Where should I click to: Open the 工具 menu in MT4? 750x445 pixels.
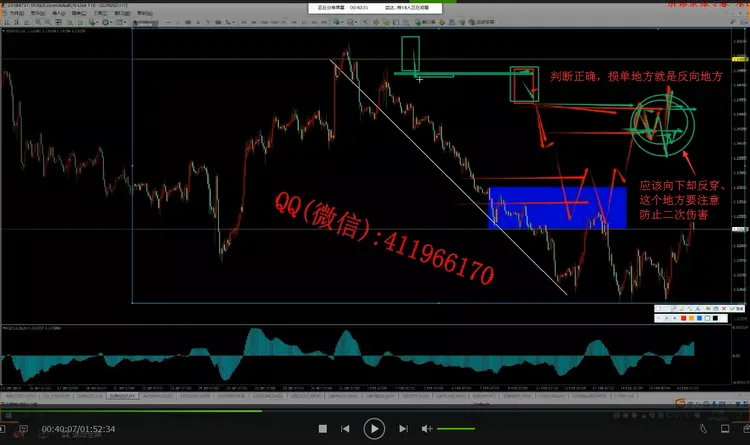[x=101, y=13]
